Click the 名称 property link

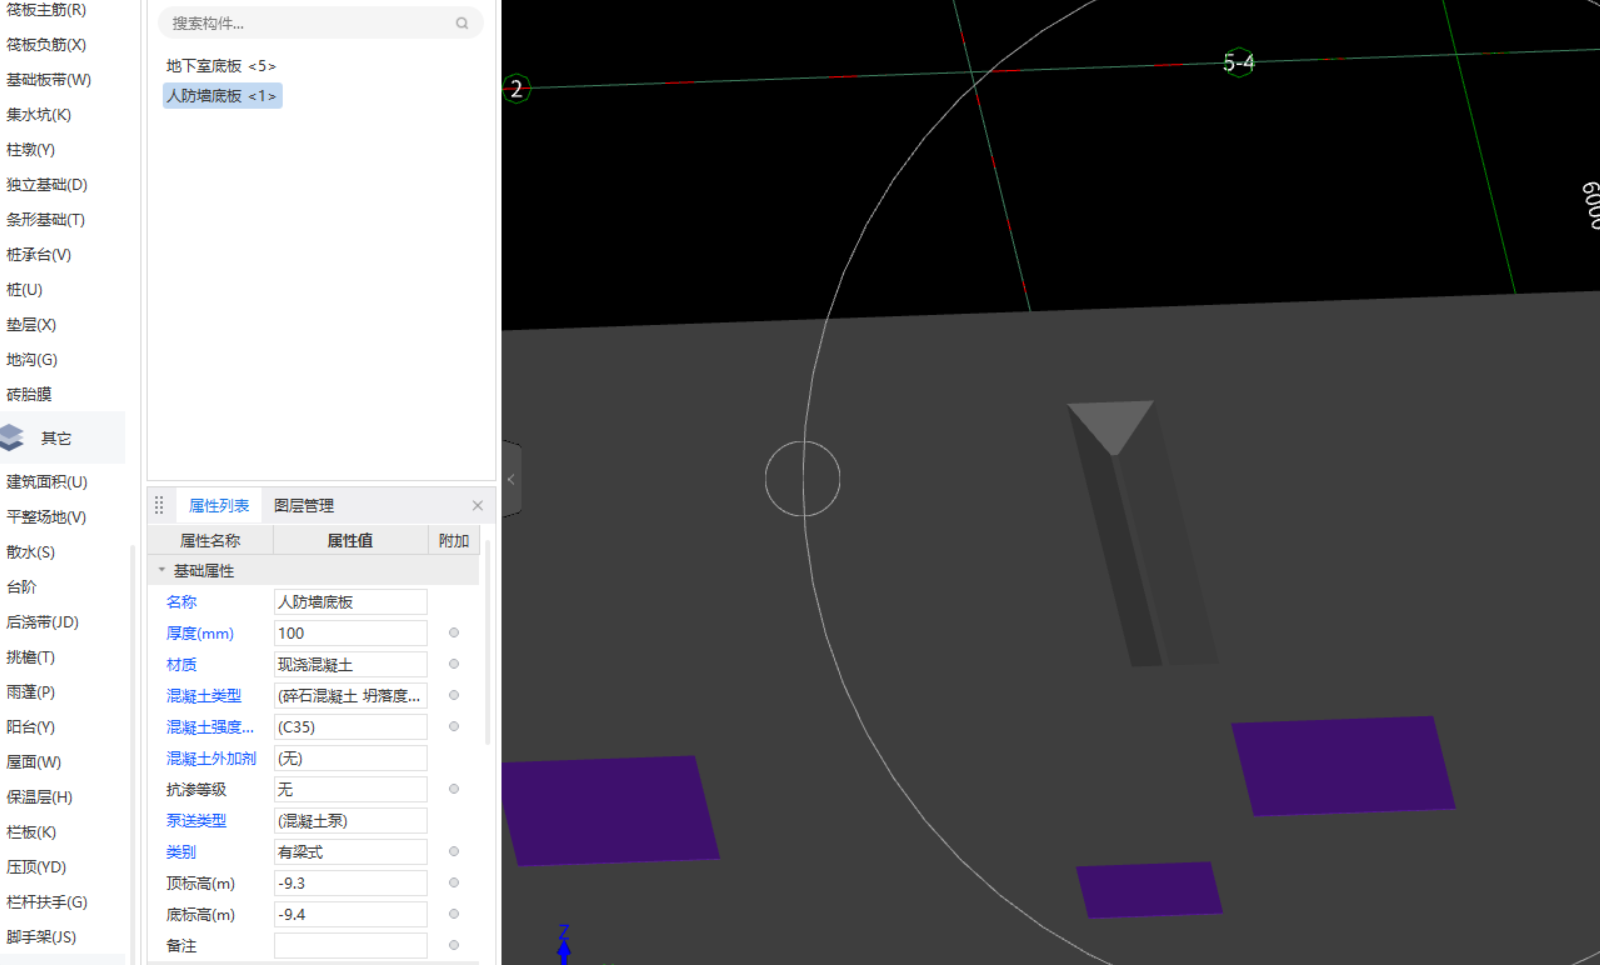[182, 602]
